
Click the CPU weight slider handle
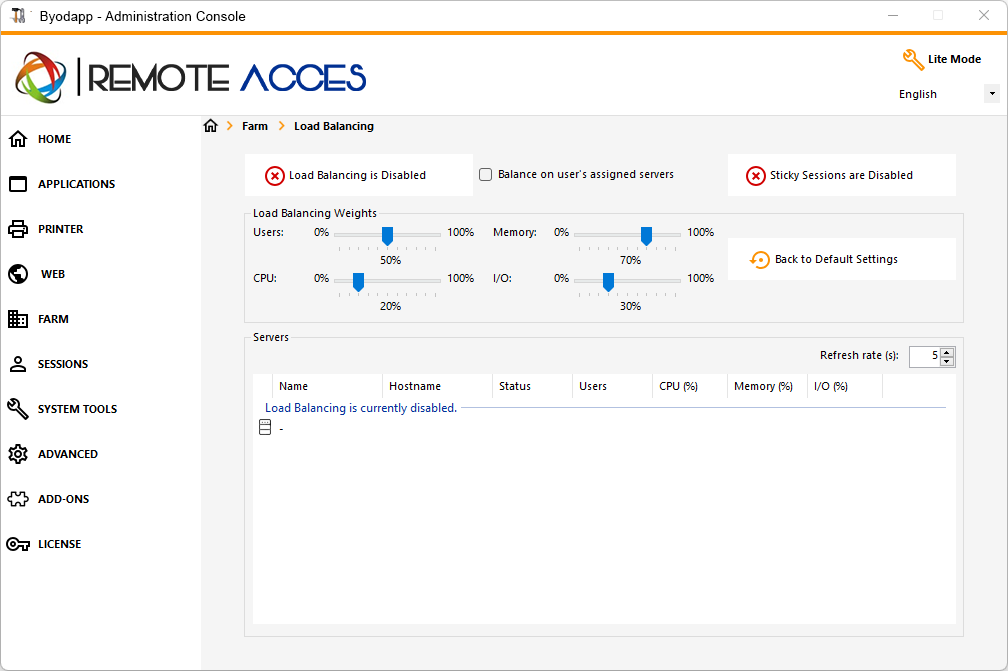point(358,282)
